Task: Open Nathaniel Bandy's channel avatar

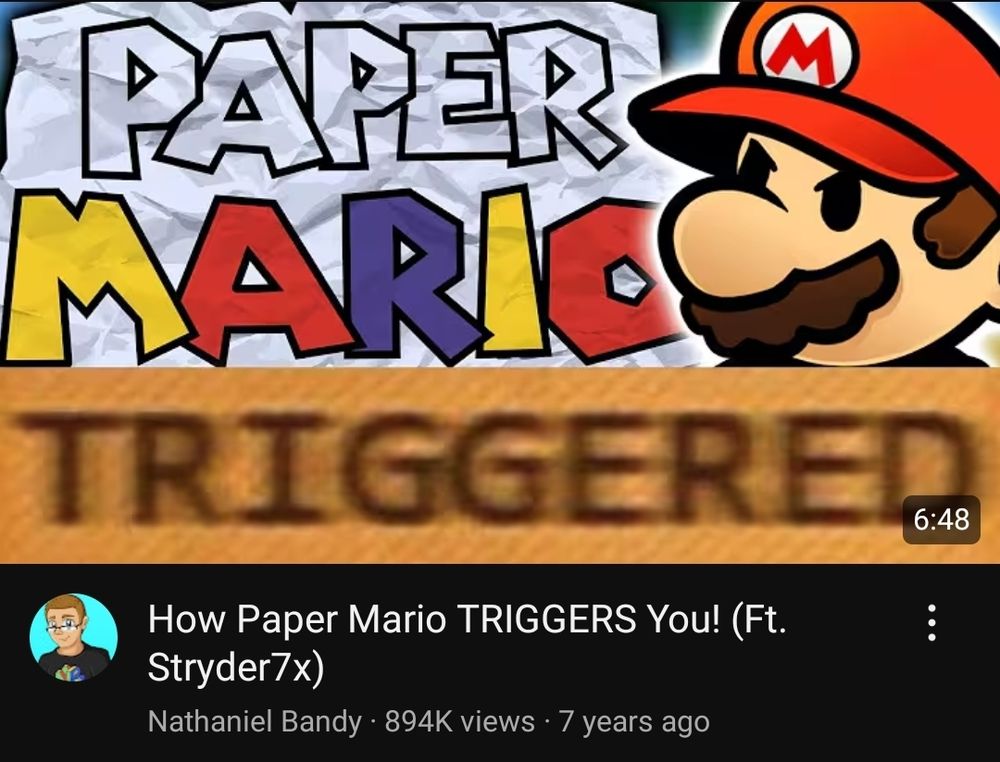Action: (x=73, y=638)
